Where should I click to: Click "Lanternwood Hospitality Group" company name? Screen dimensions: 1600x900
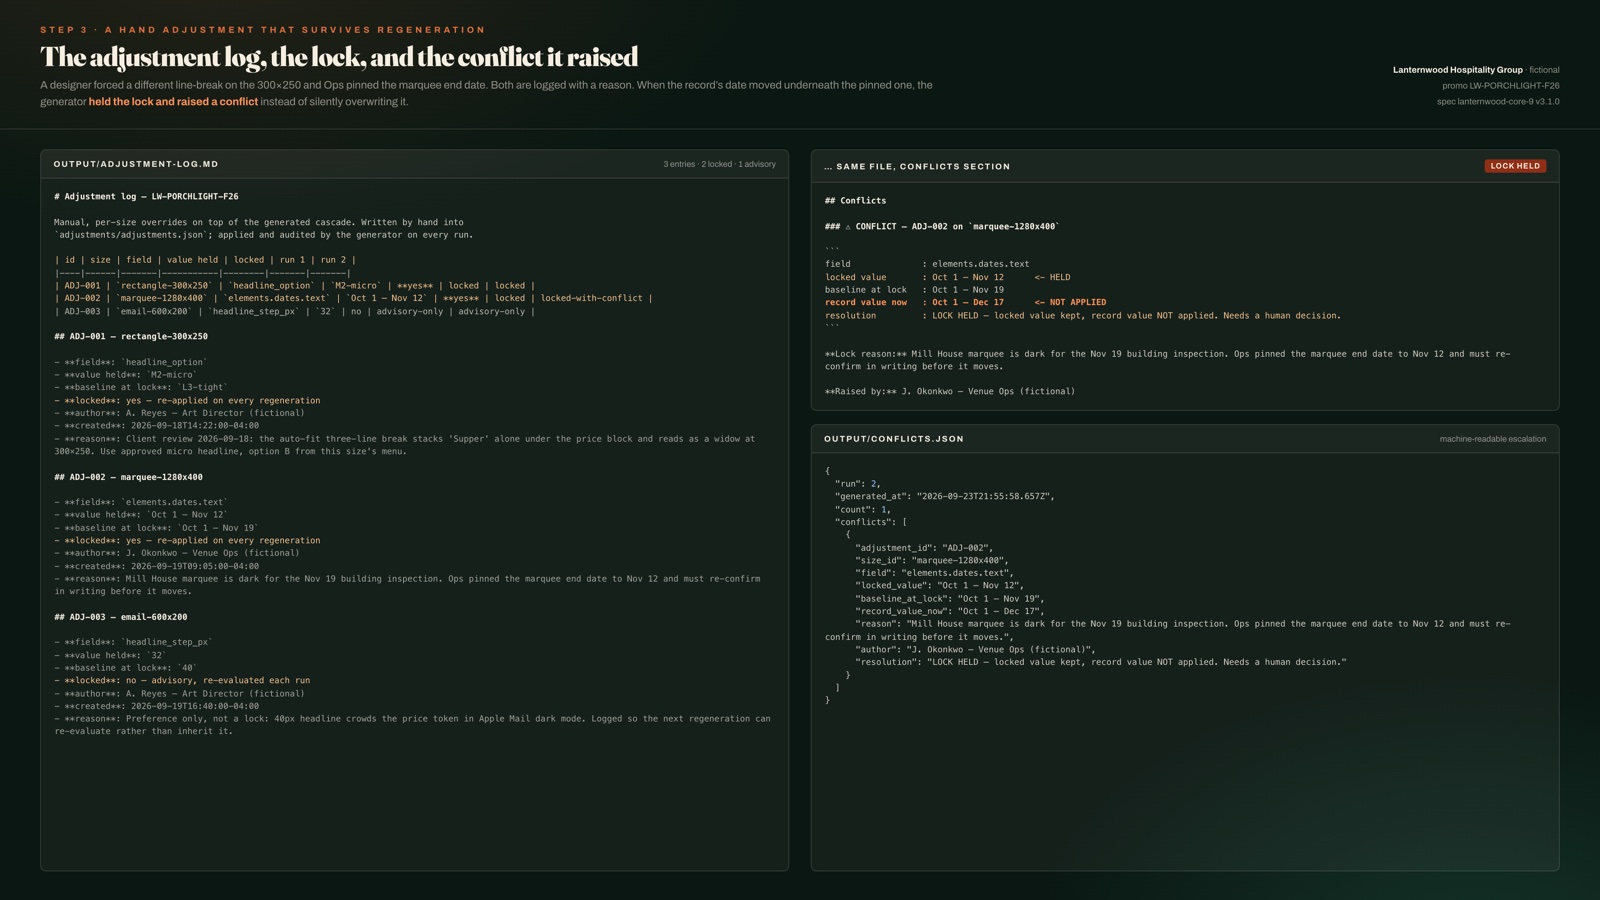pos(1457,70)
